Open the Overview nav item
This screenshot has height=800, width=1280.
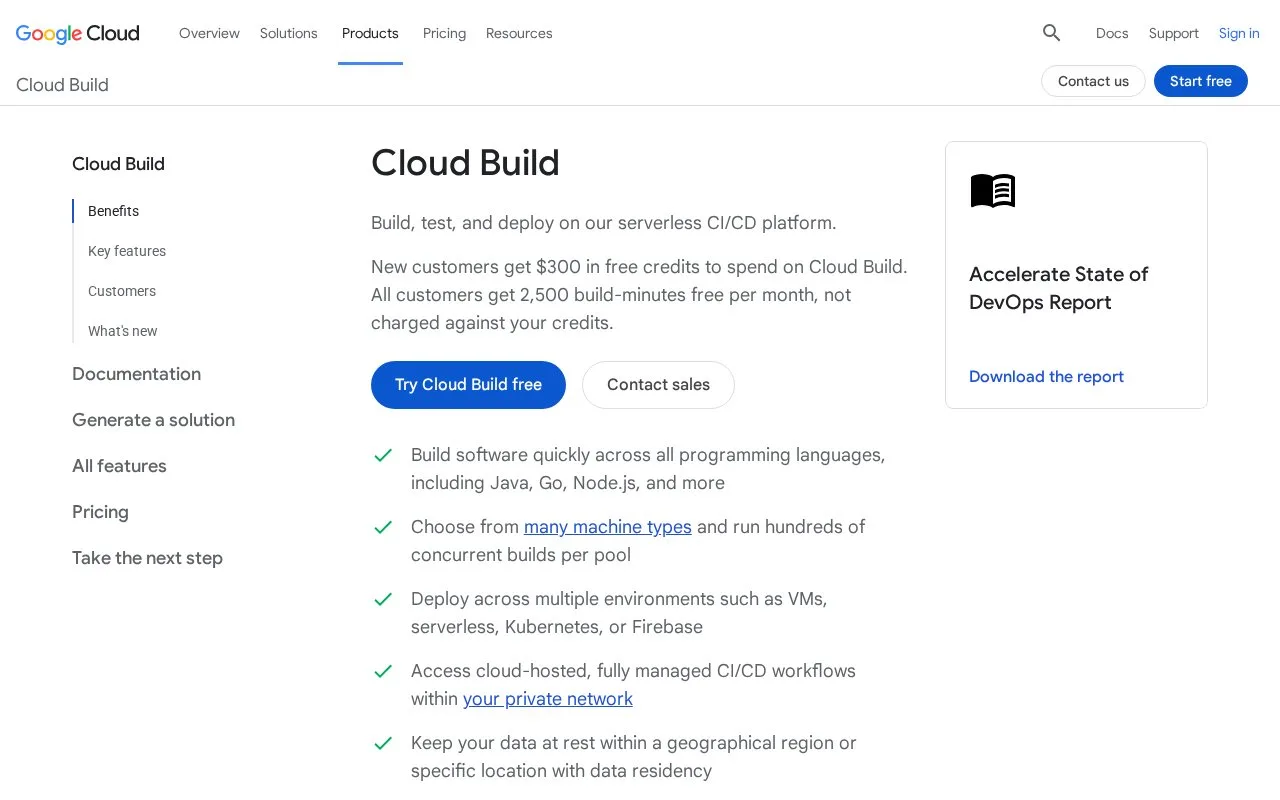tap(209, 33)
